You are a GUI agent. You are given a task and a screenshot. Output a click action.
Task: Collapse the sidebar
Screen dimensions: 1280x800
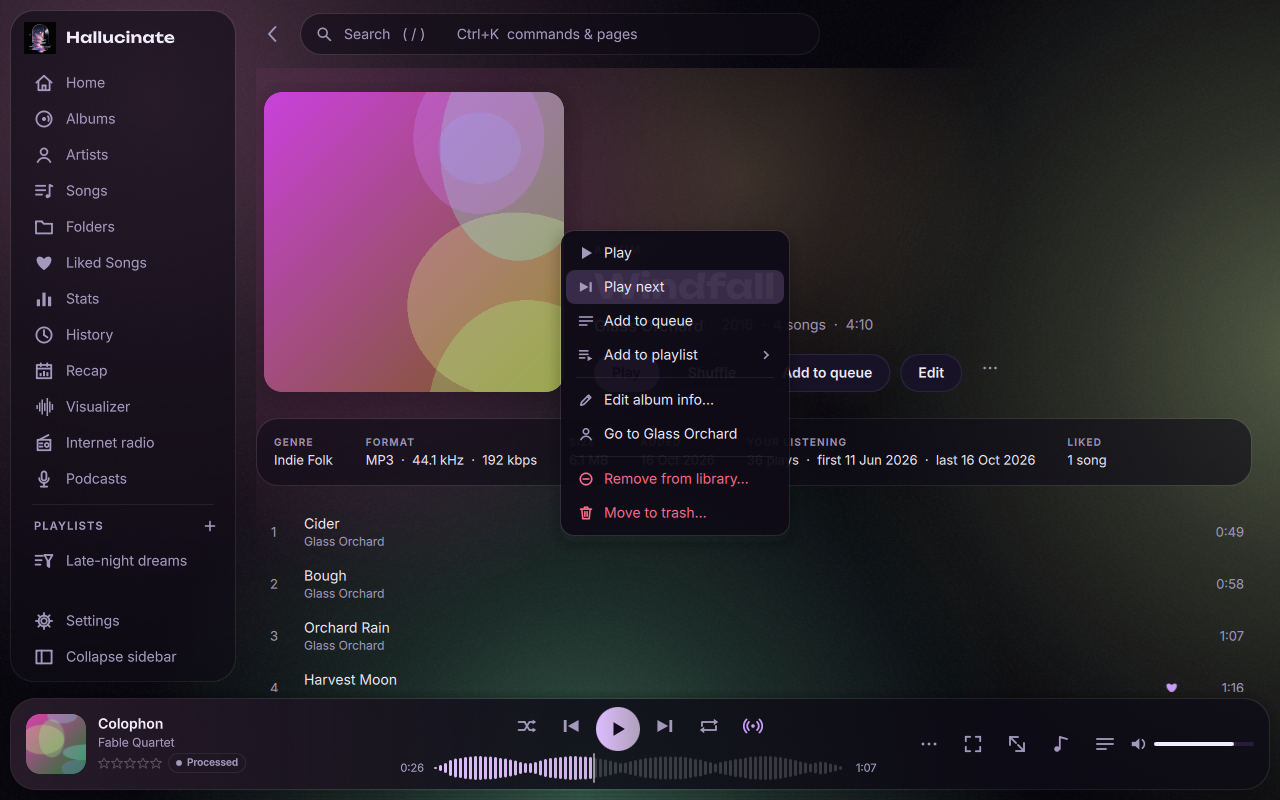123,657
